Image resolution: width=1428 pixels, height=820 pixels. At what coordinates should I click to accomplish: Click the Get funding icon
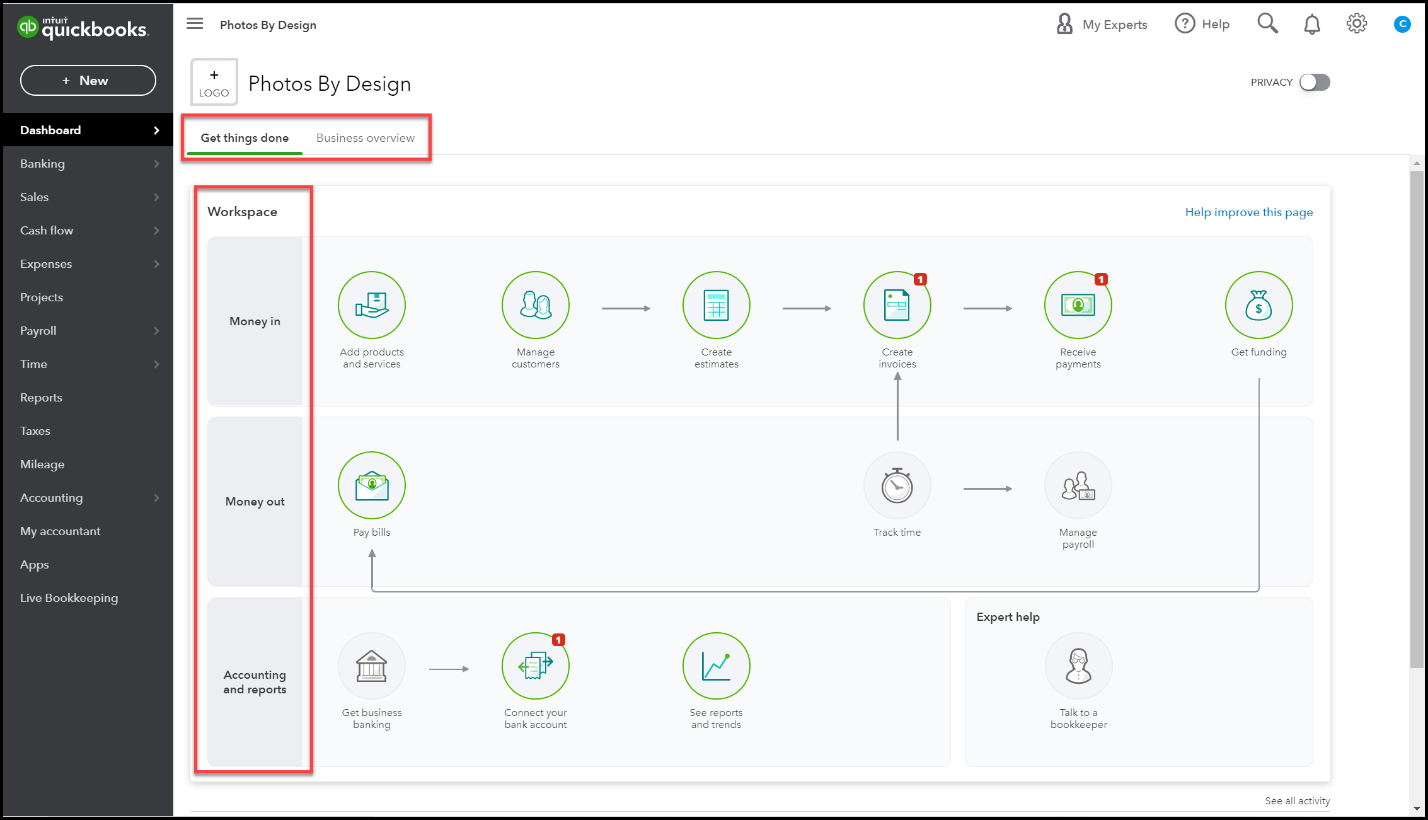pos(1259,305)
